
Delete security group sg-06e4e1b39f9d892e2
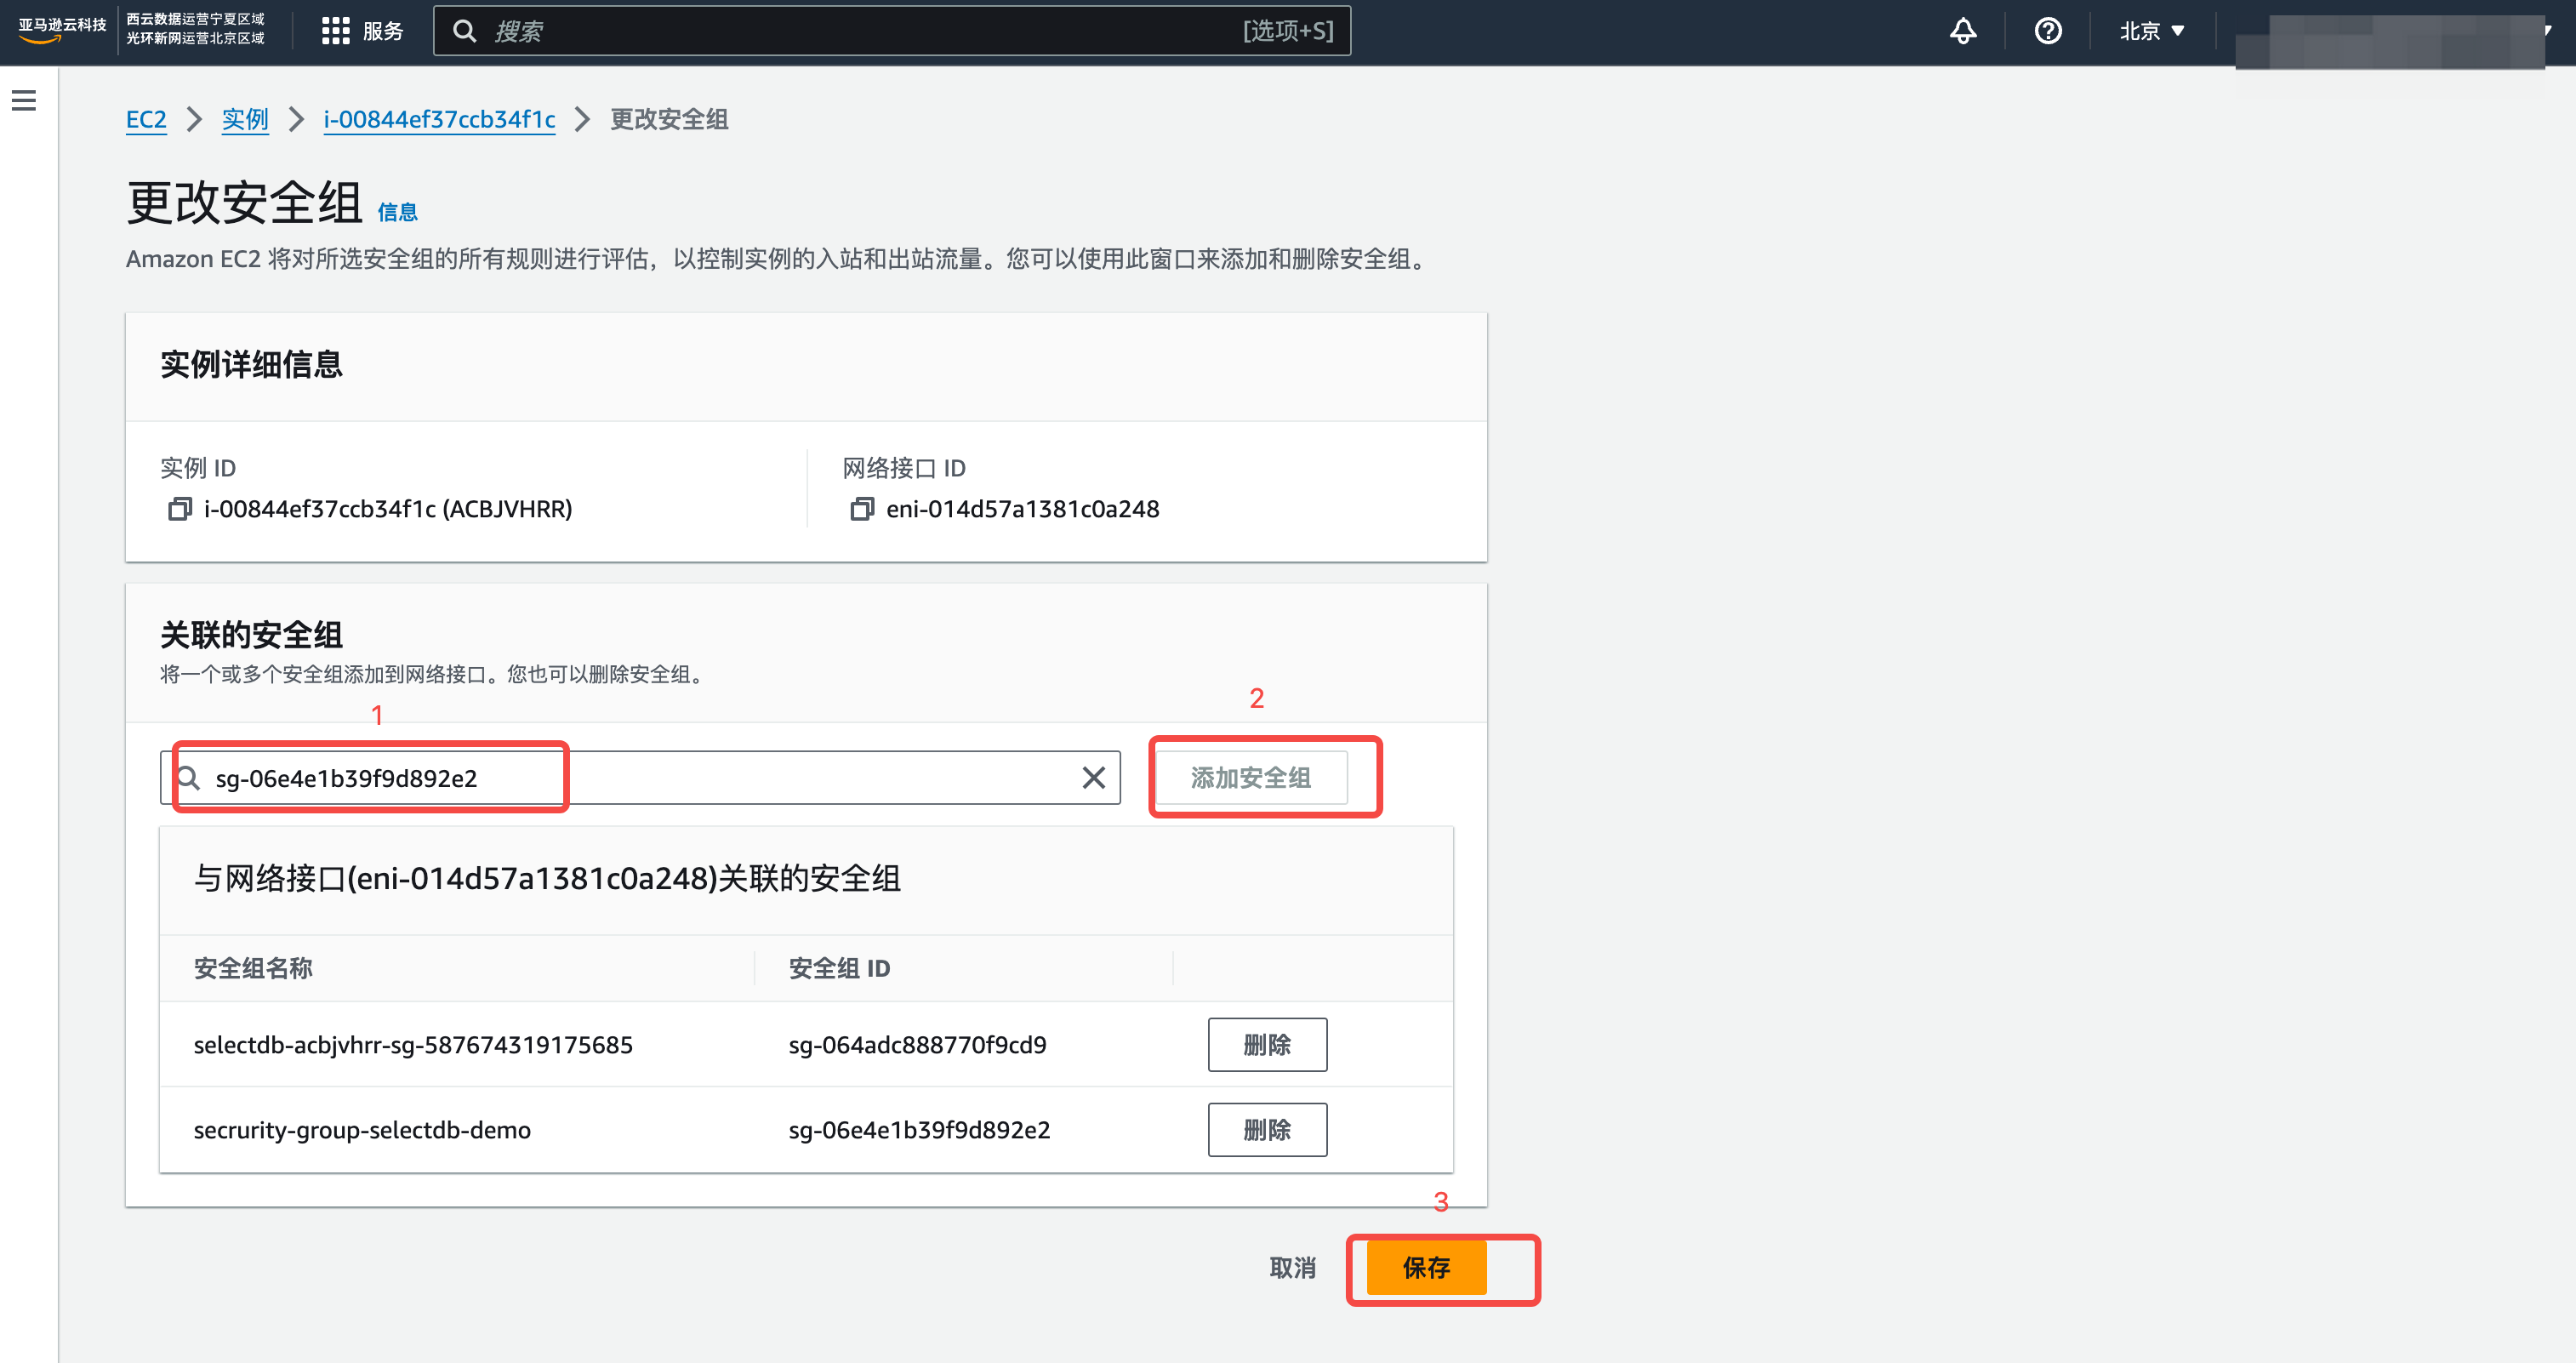coord(1267,1130)
